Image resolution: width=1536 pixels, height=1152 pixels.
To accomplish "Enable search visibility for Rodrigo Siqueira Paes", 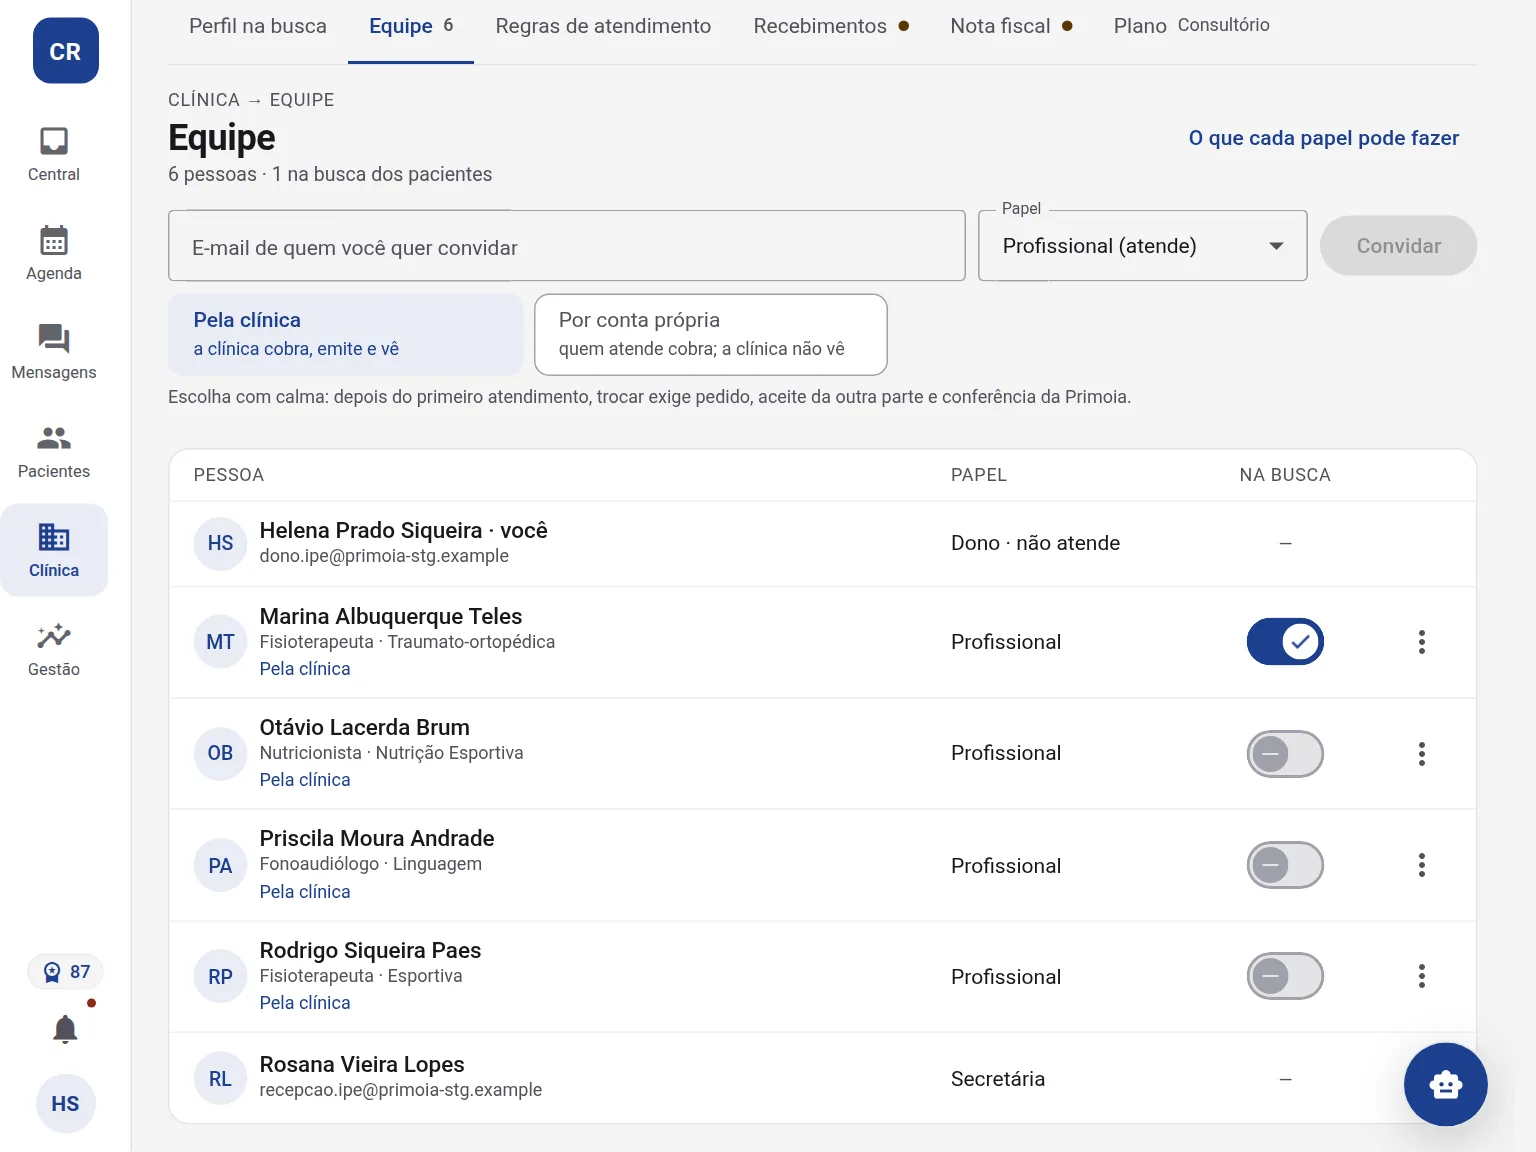I will pyautogui.click(x=1285, y=976).
